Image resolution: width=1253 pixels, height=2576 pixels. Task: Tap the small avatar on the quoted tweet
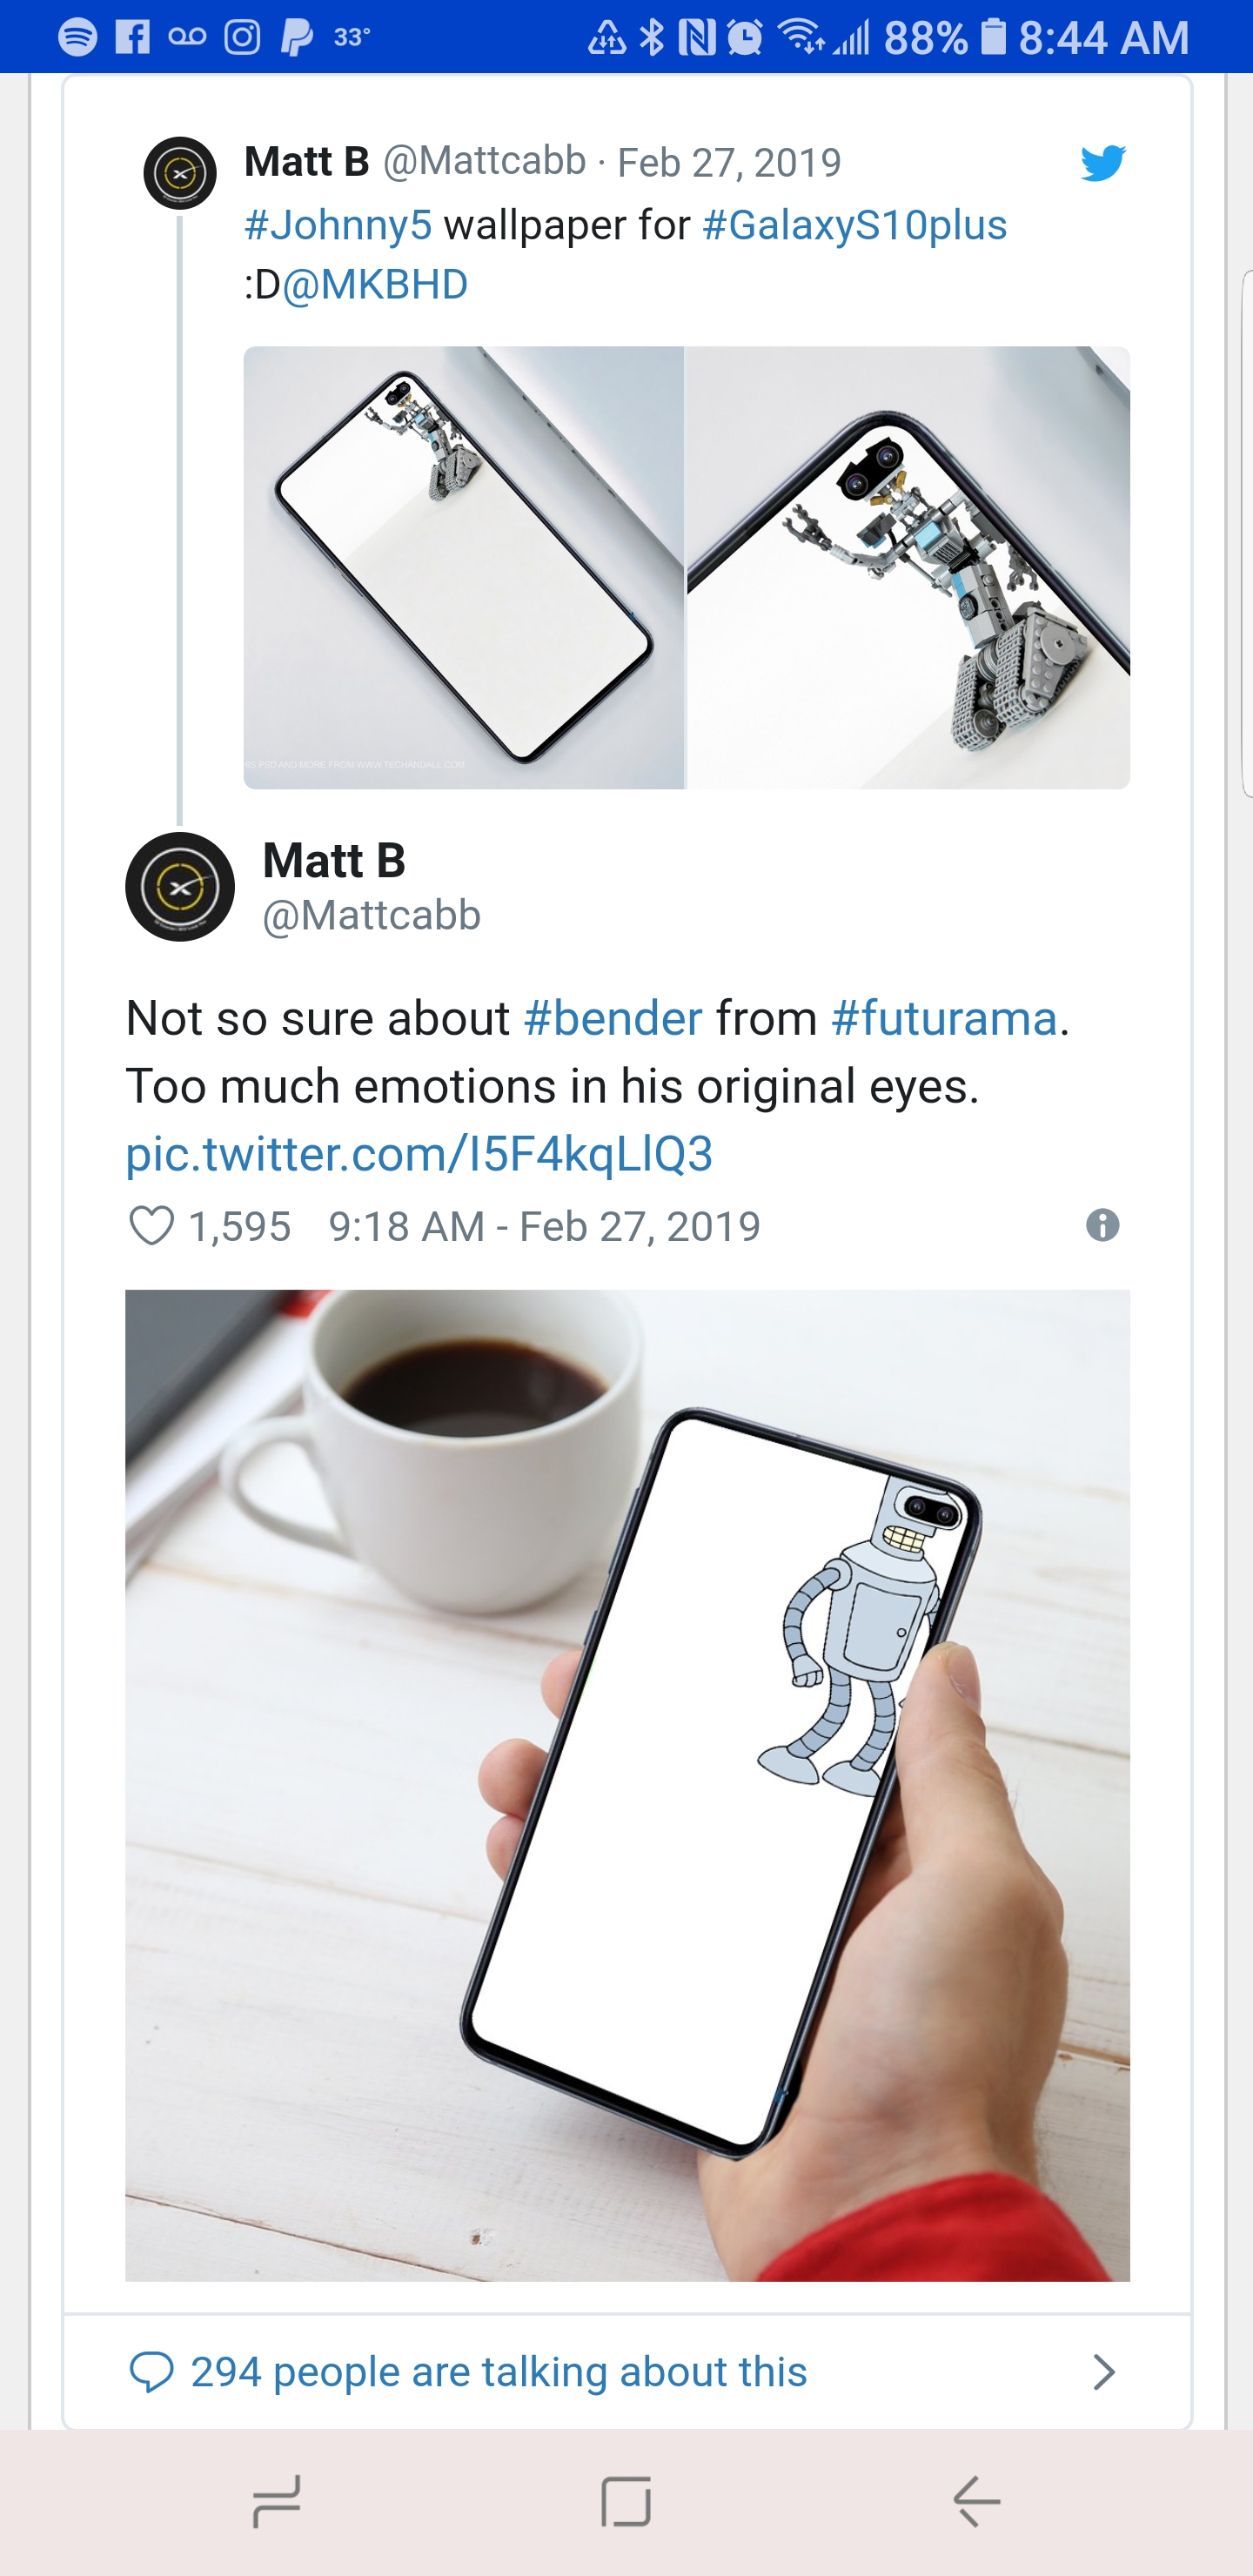tap(180, 173)
